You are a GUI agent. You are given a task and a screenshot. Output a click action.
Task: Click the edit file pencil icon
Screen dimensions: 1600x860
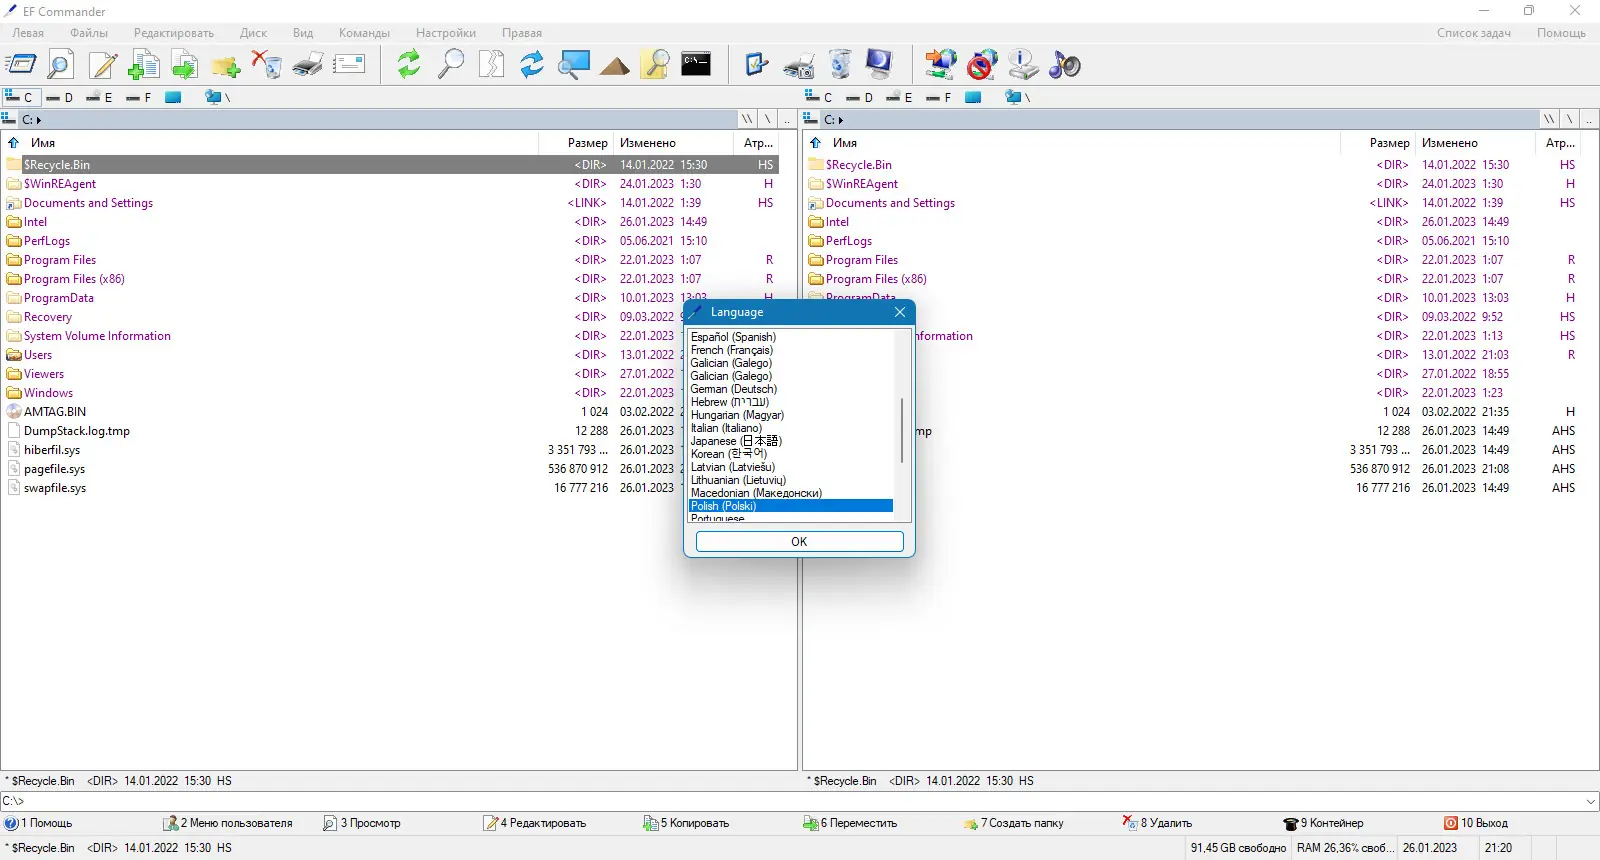[x=103, y=65]
